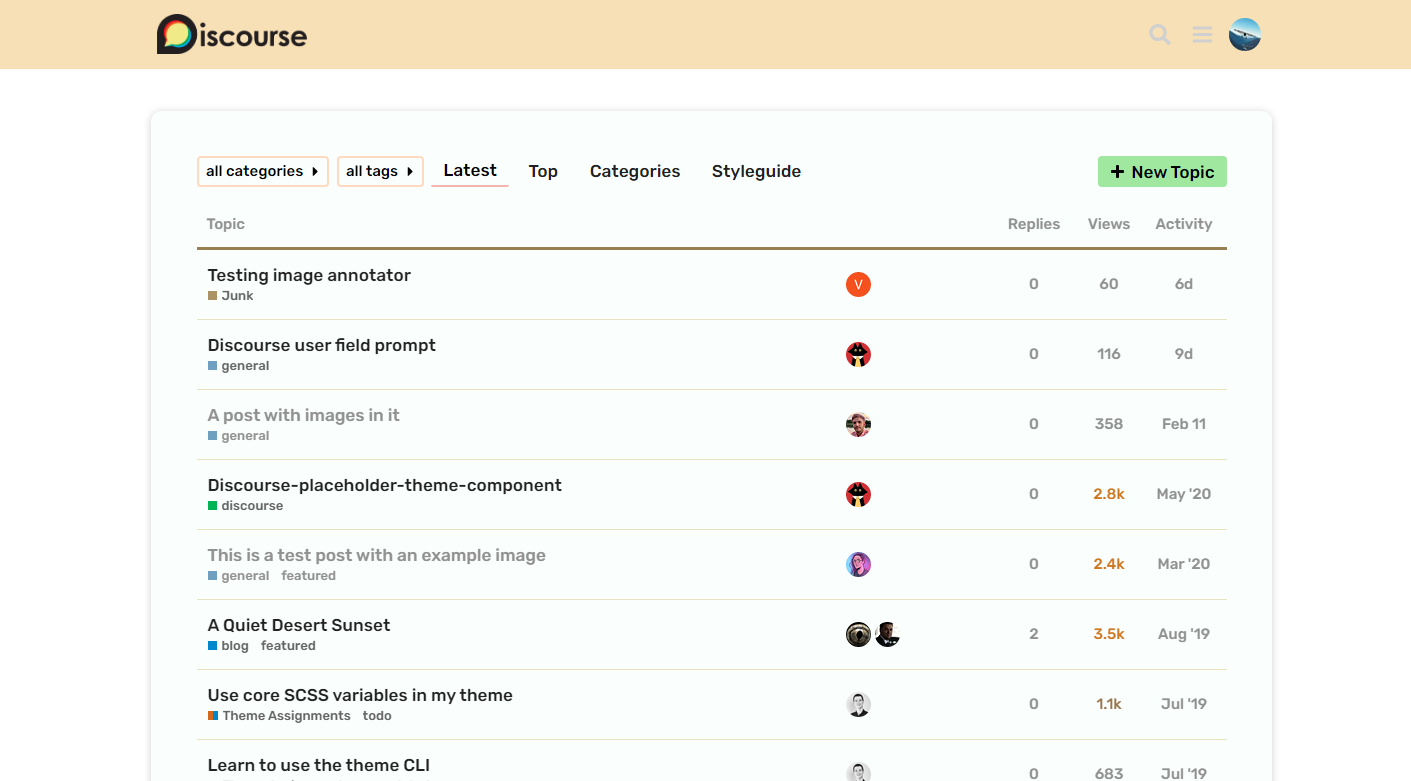This screenshot has width=1411, height=781.
Task: Click the 2.8k views count
Action: pyautogui.click(x=1109, y=494)
